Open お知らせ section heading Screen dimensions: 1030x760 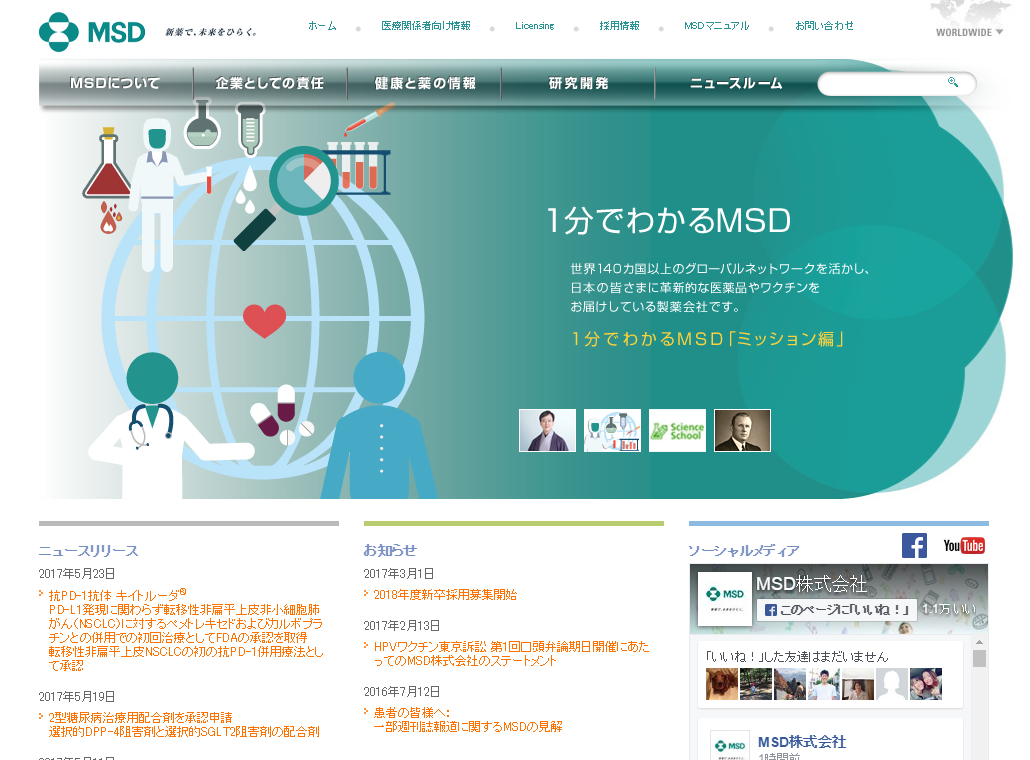click(390, 550)
